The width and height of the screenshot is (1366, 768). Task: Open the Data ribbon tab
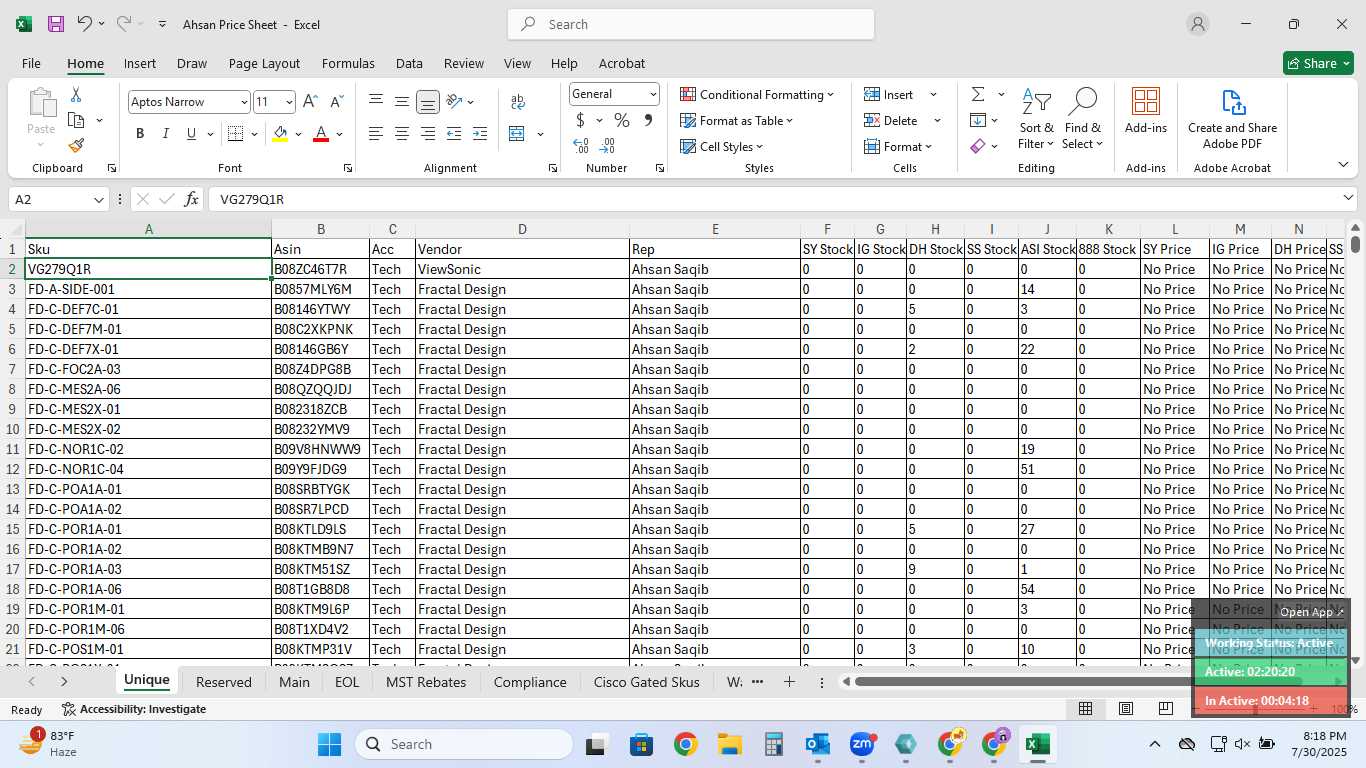(409, 63)
